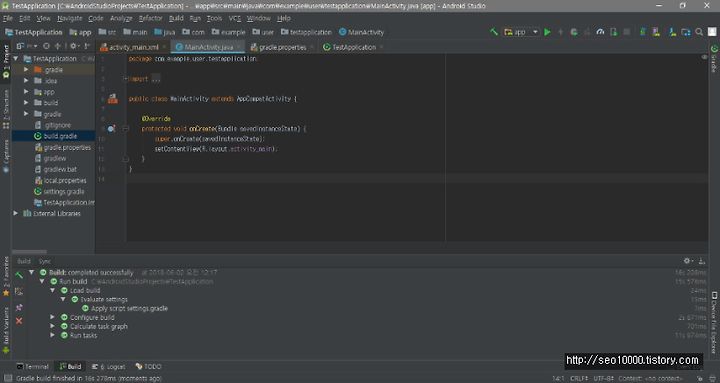This screenshot has height=383, width=720.
Task: Collapse Build: completed successfully node
Action: tap(32, 272)
